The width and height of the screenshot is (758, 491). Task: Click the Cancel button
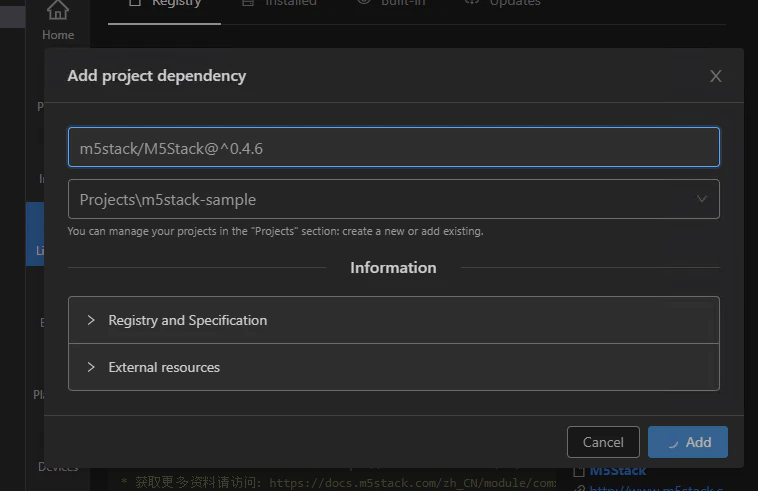tap(603, 442)
